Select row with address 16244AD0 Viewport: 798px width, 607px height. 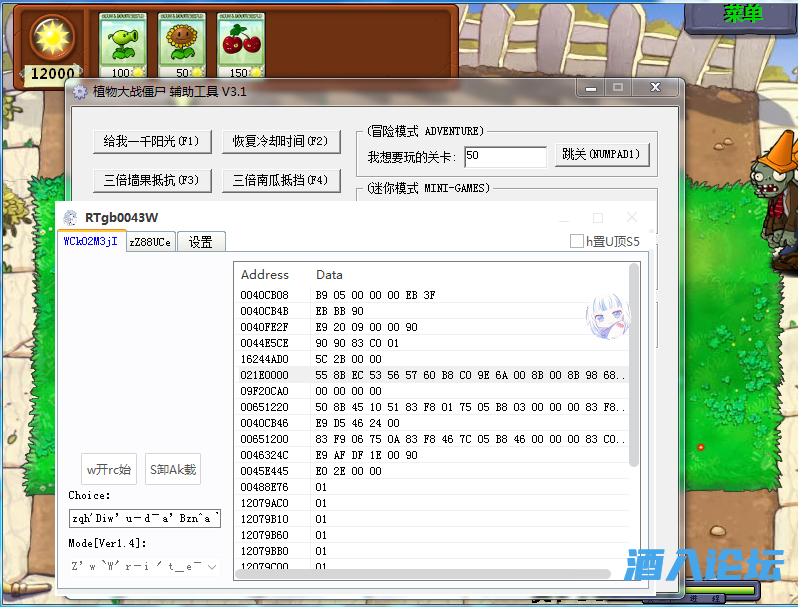click(x=433, y=359)
